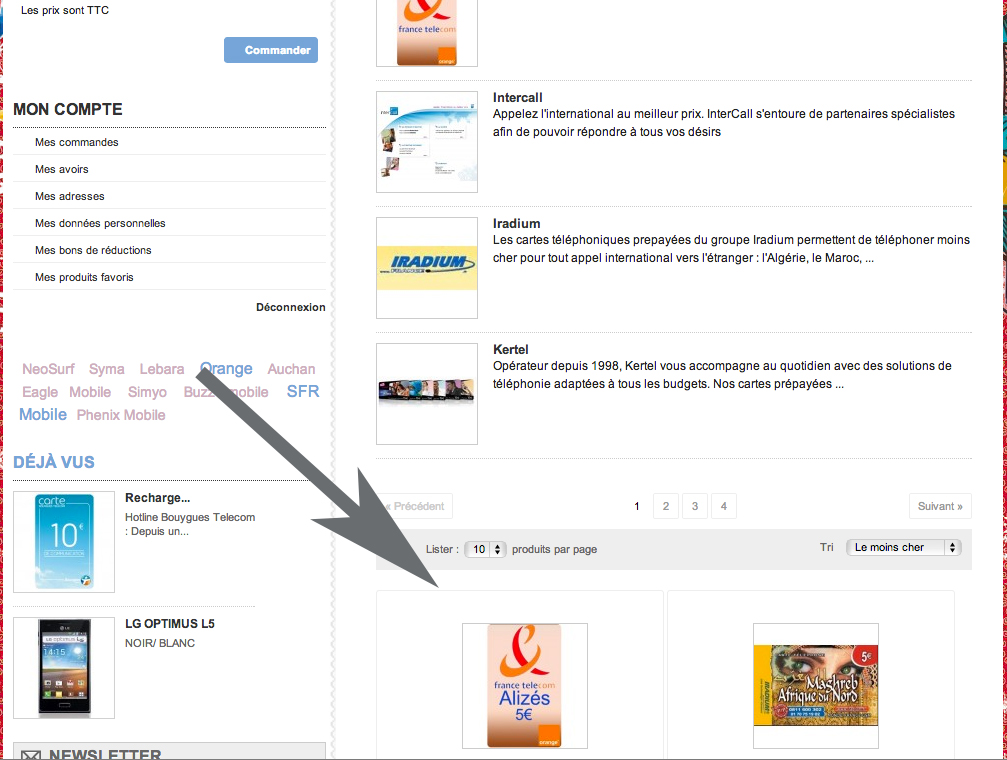Viewport: 1007px width, 760px height.
Task: Click the Déconnexion link
Action: pos(290,307)
